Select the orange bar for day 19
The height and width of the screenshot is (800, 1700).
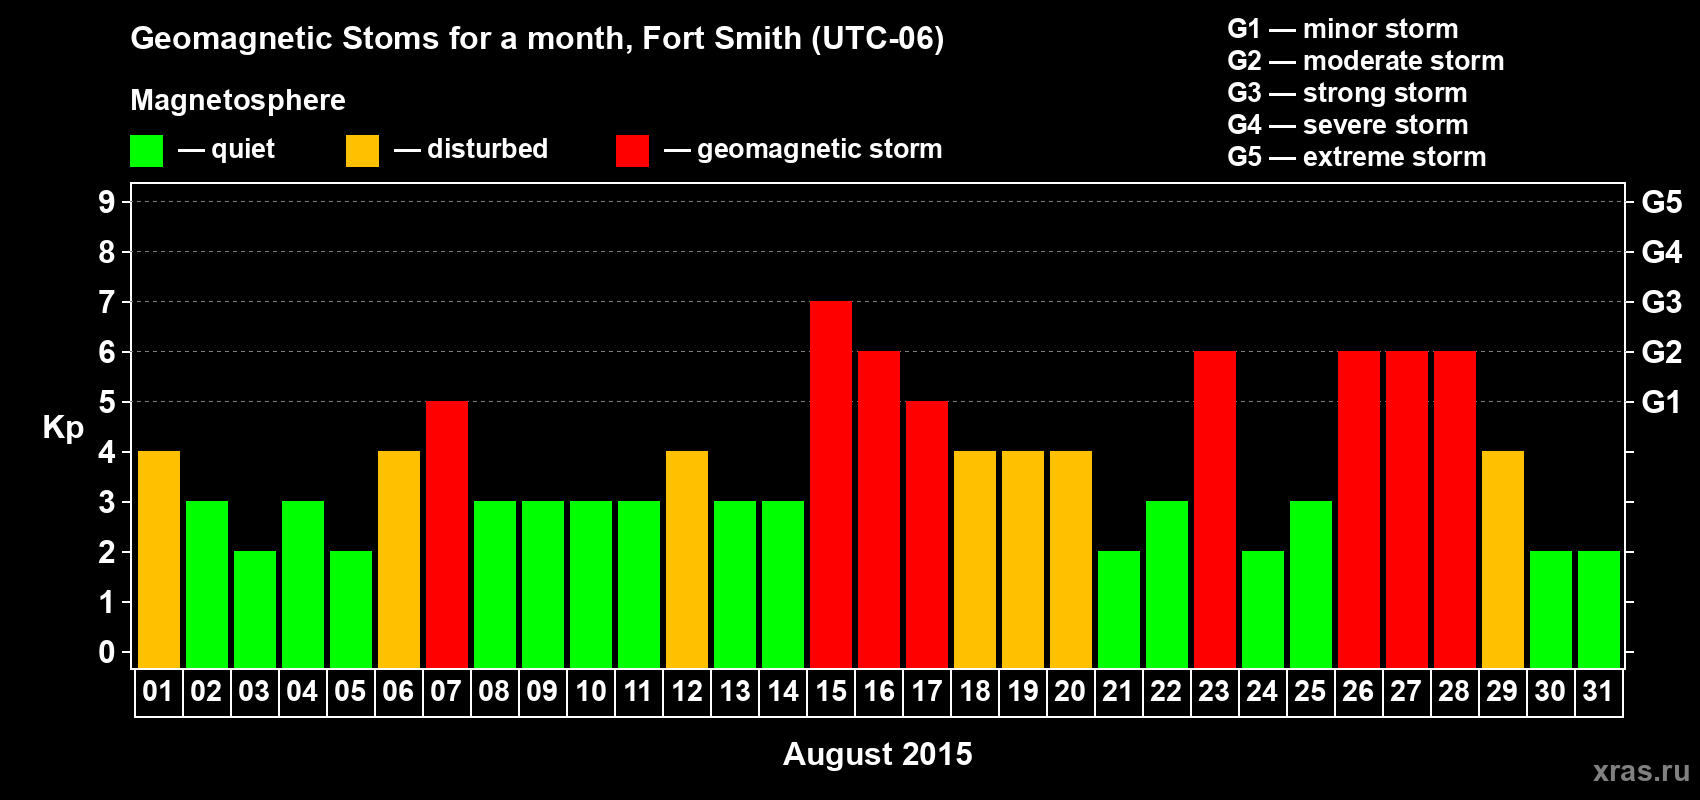pos(1023,559)
